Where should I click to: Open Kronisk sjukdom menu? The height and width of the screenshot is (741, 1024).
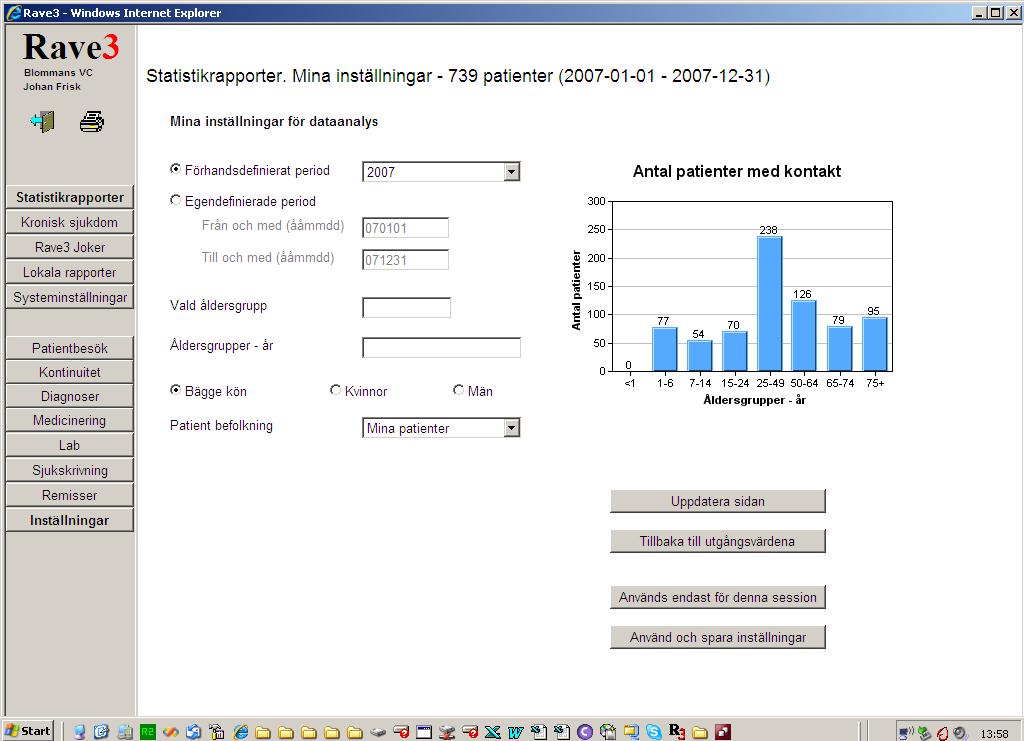point(70,222)
